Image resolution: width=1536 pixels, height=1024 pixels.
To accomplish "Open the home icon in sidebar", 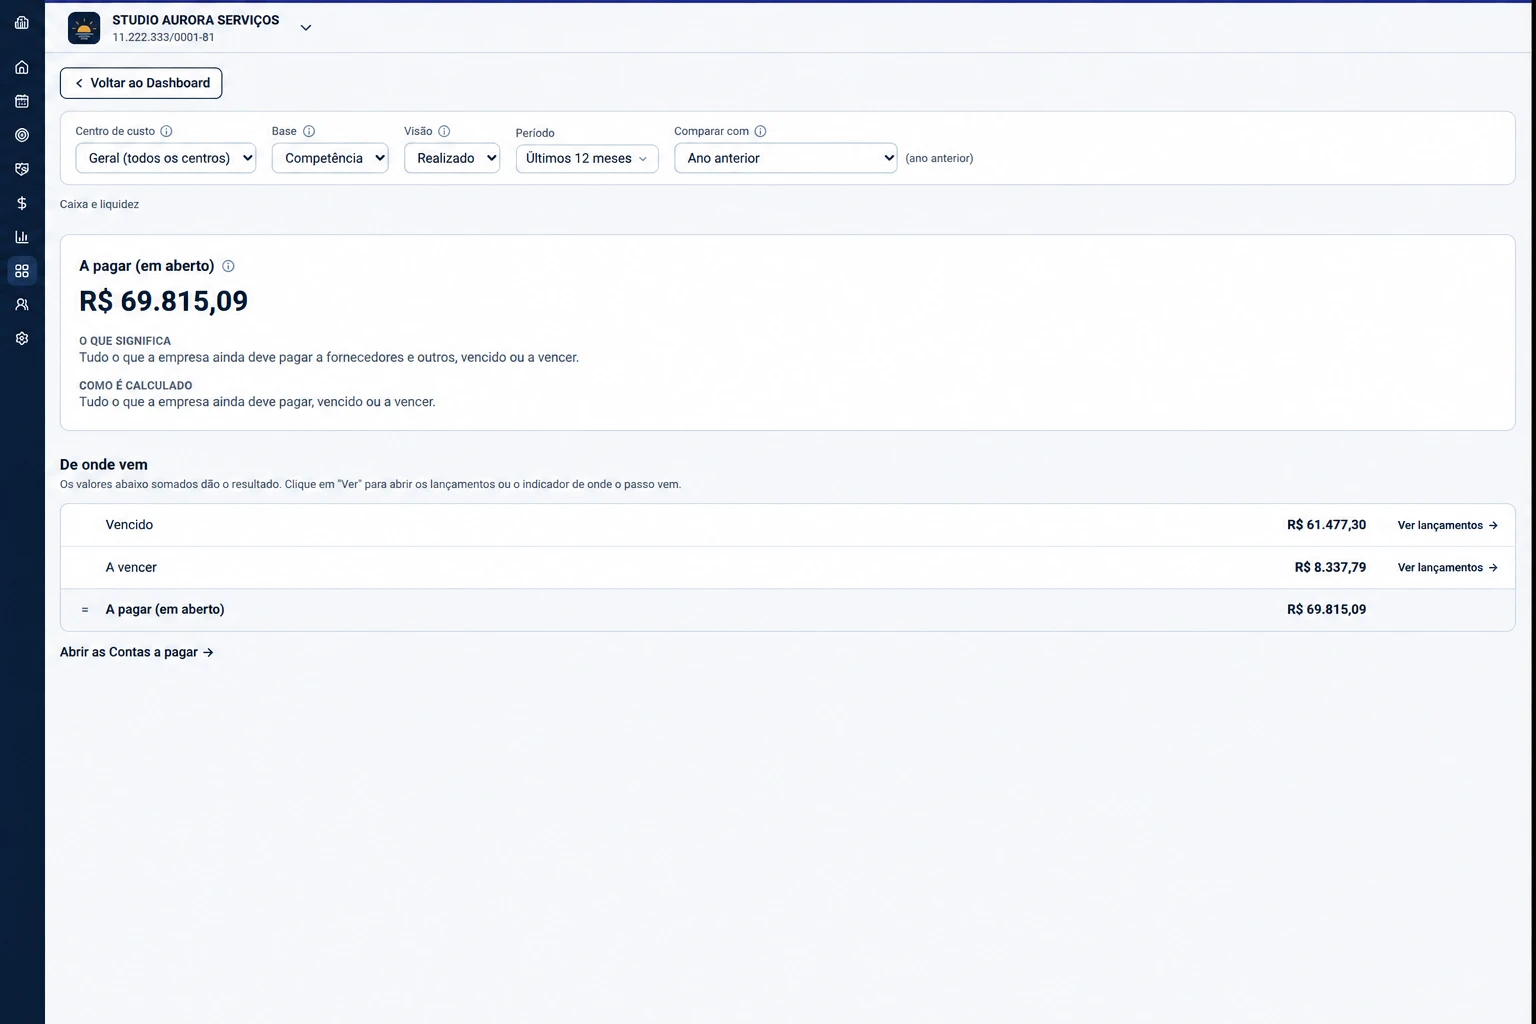I will [x=22, y=68].
